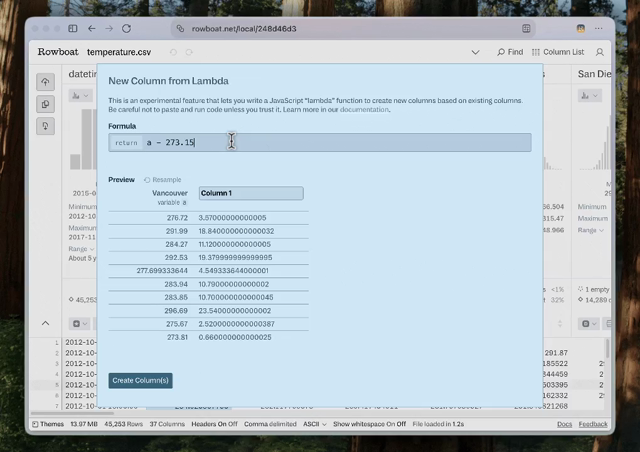
Task: Click preview value 276.72
Action: [x=177, y=218]
